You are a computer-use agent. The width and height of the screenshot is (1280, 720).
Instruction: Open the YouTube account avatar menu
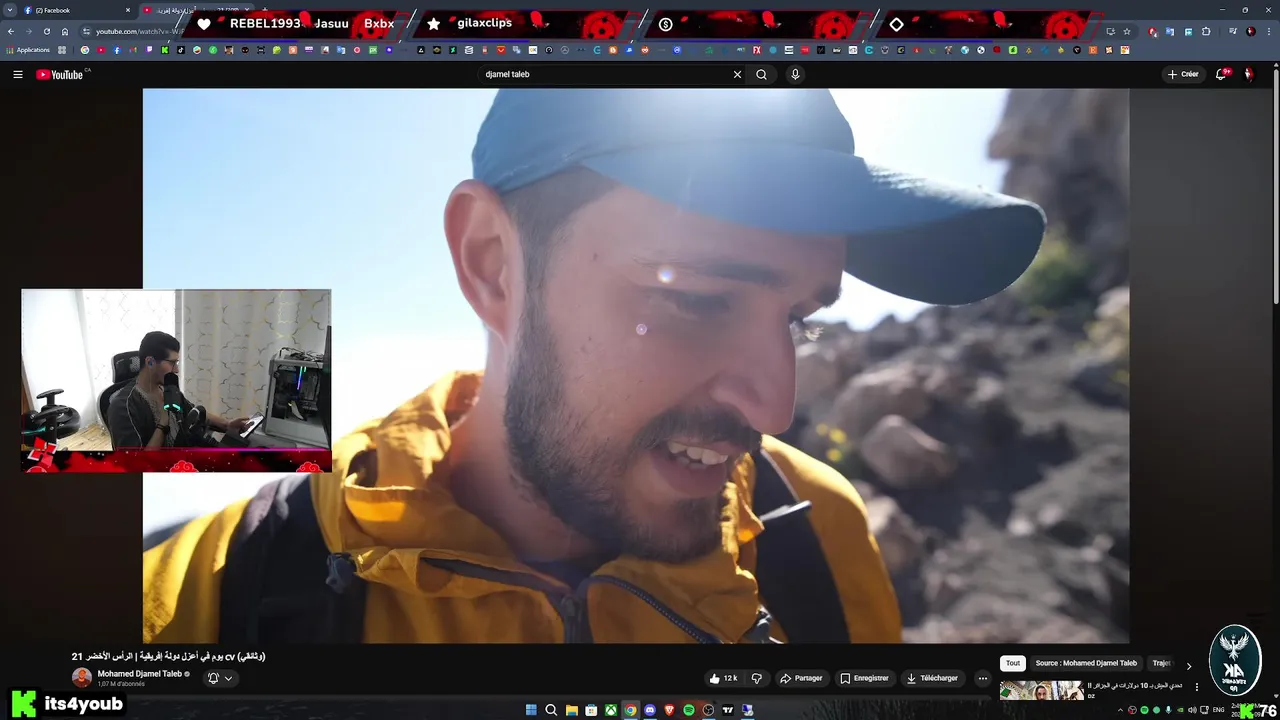pyautogui.click(x=1248, y=74)
